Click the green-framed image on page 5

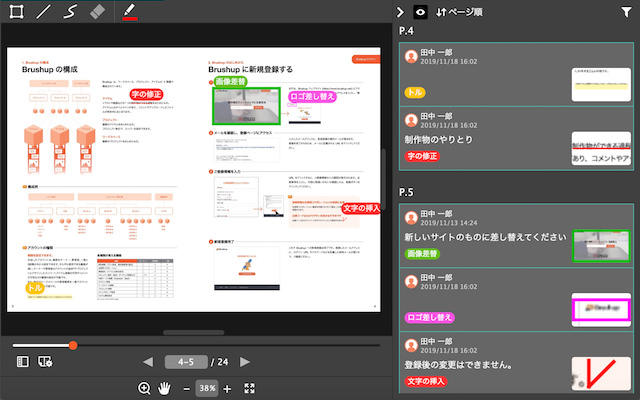[x=246, y=106]
